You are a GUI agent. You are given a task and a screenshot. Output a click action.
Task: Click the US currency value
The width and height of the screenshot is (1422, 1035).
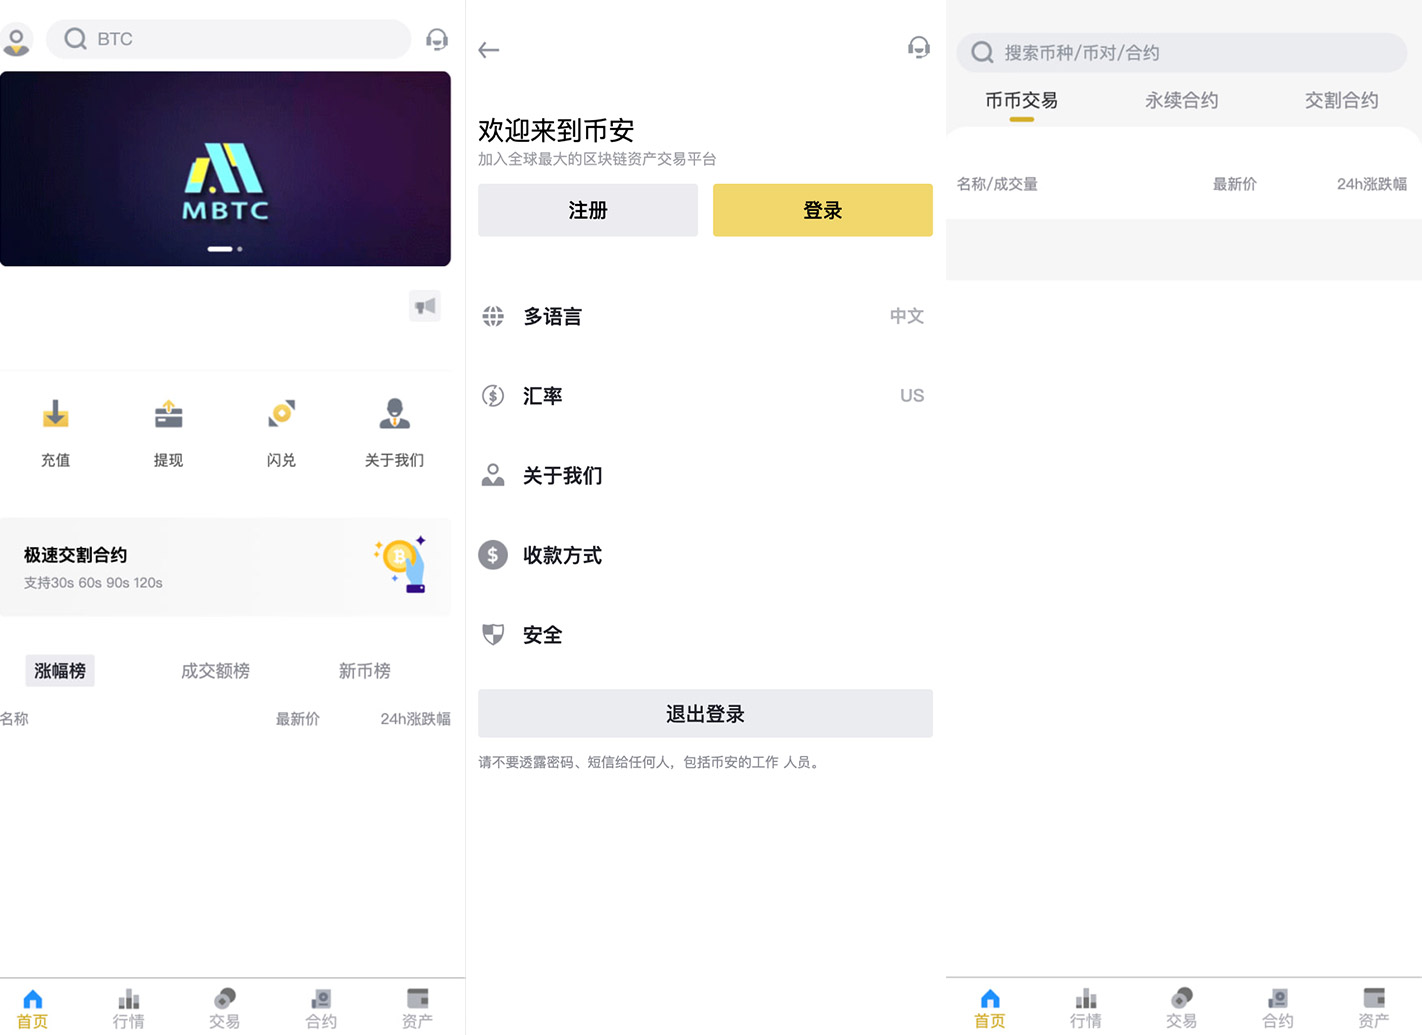point(912,396)
